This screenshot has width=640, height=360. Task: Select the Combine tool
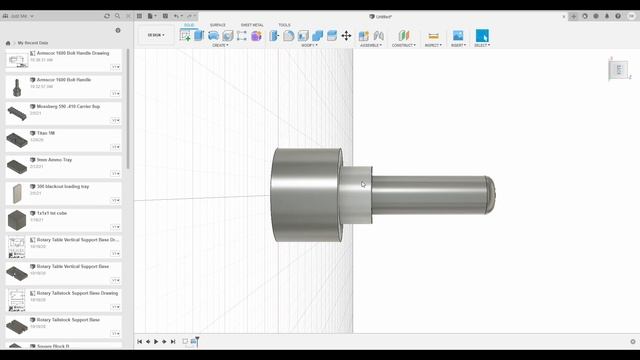pyautogui.click(x=317, y=36)
